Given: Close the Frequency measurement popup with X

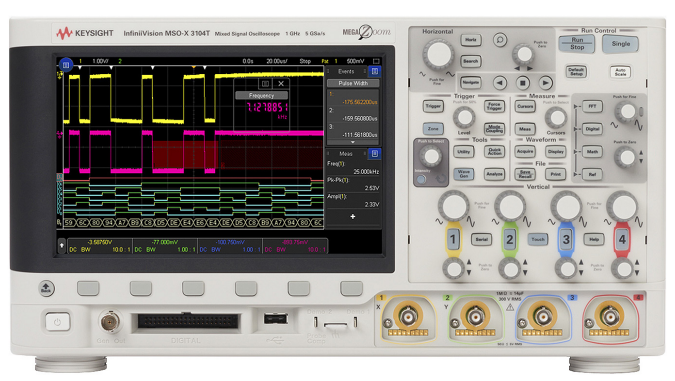Looking at the screenshot, I should (281, 84).
